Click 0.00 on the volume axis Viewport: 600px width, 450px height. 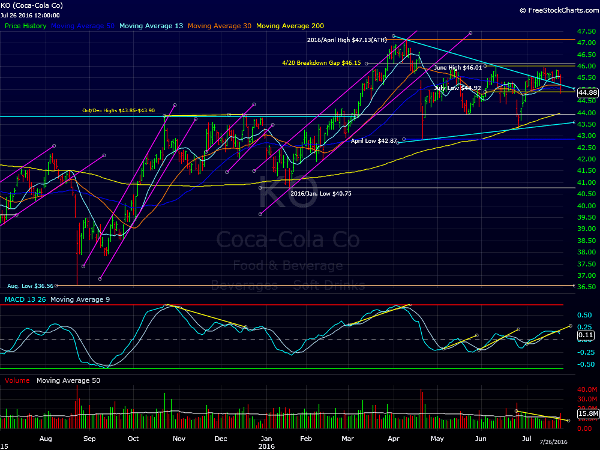click(x=585, y=429)
